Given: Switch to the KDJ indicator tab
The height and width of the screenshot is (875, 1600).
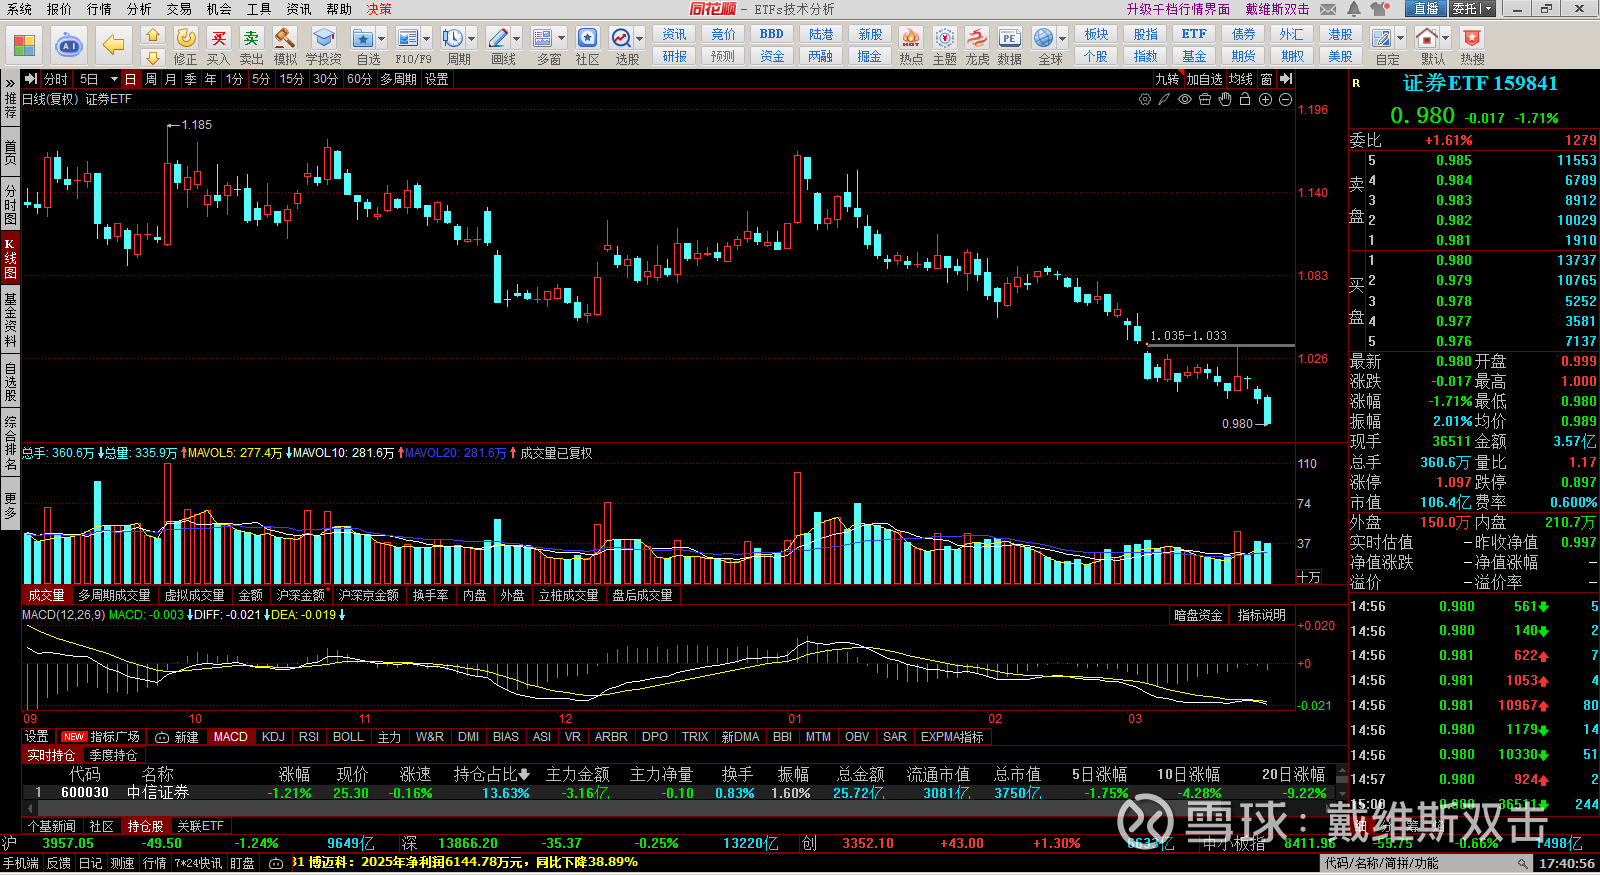Looking at the screenshot, I should coord(273,737).
